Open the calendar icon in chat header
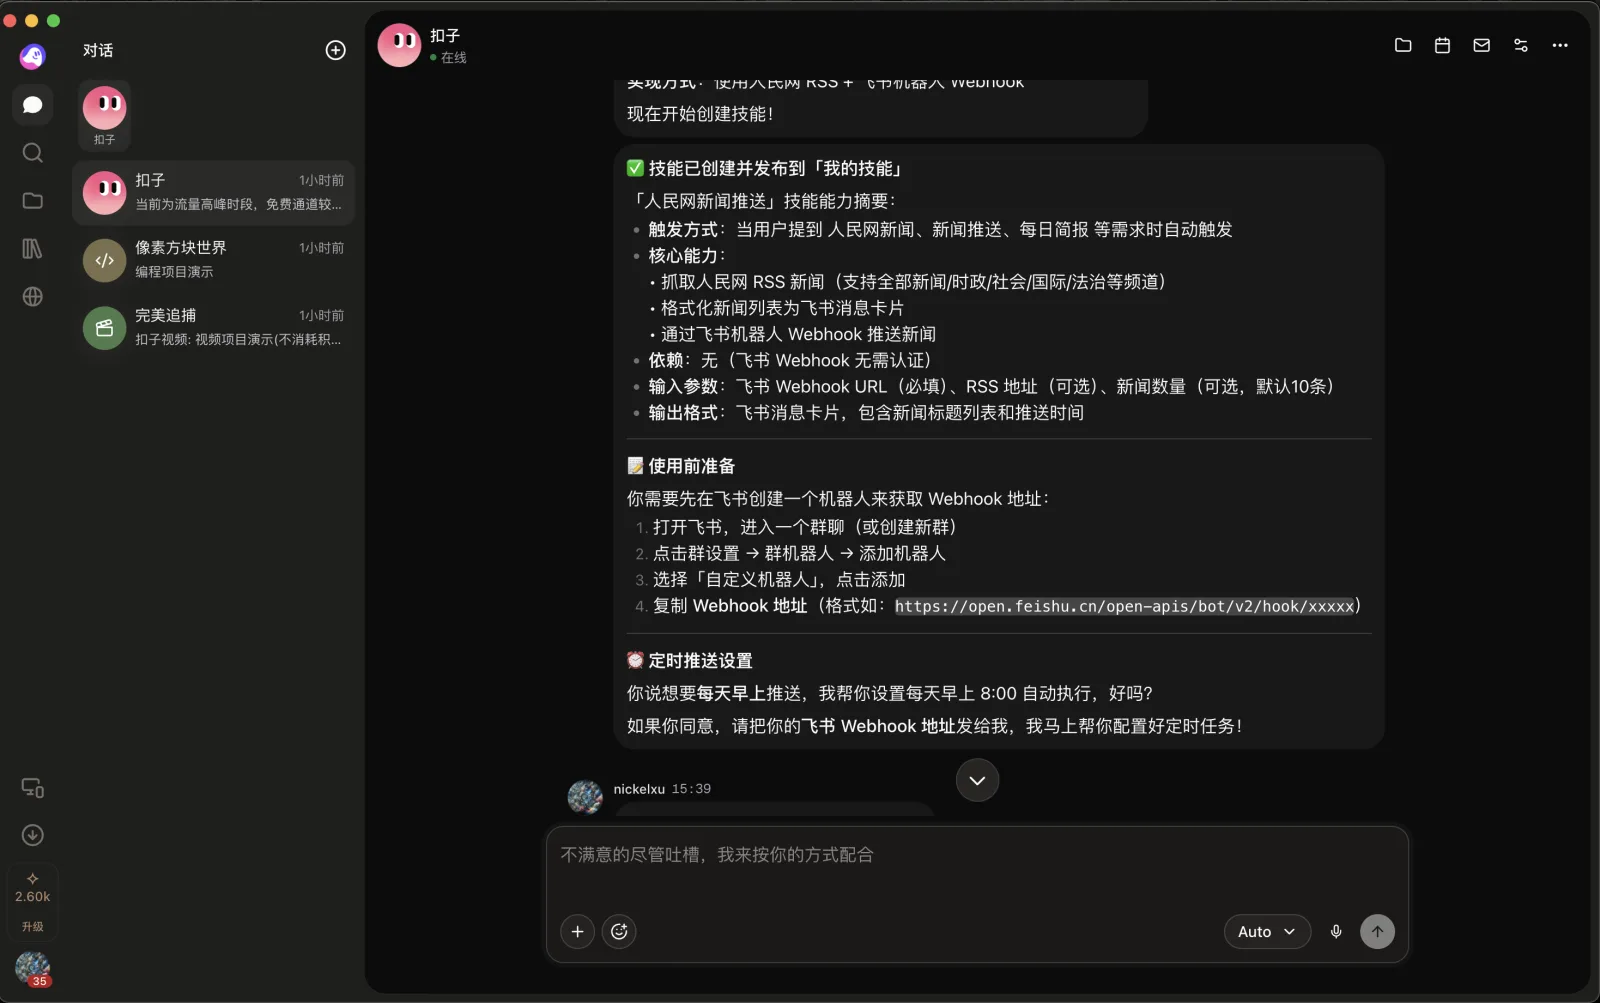The width and height of the screenshot is (1600, 1003). (1442, 45)
